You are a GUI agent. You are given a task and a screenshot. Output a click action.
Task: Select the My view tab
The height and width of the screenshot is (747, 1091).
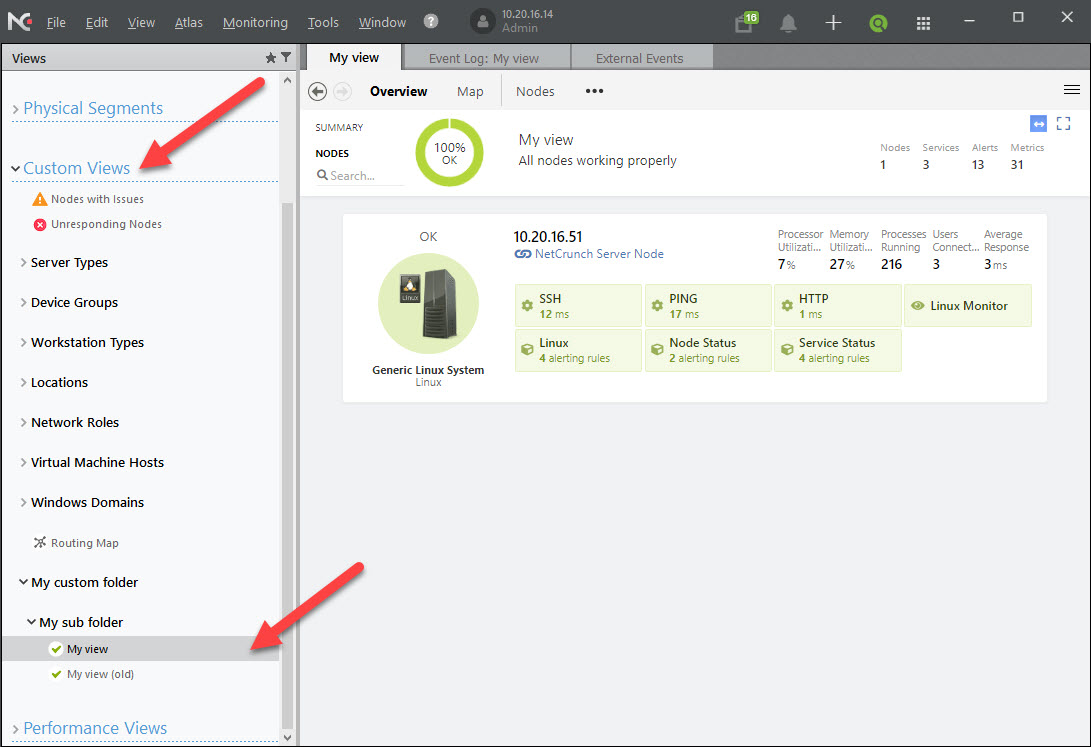point(354,58)
